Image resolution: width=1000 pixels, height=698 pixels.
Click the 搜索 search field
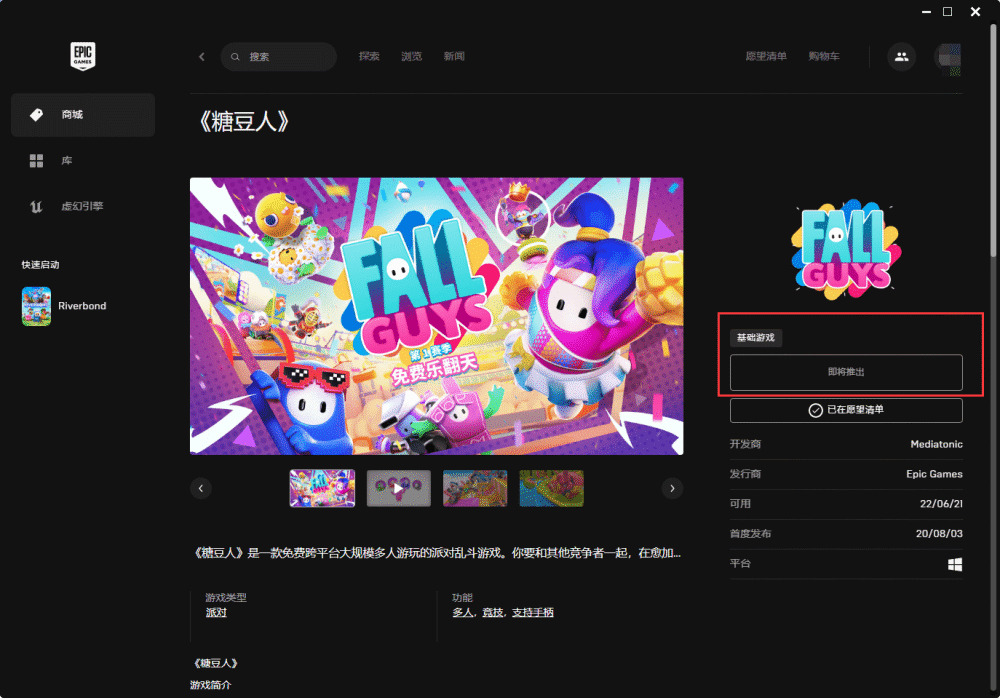(279, 57)
